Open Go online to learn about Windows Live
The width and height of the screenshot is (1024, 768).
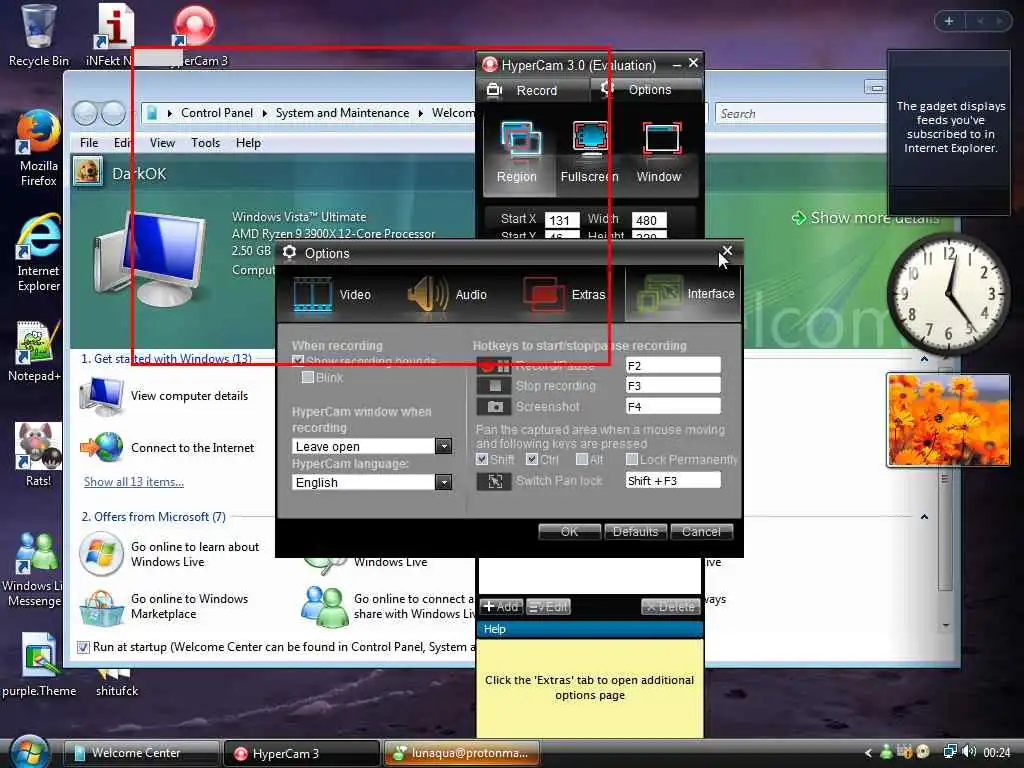coord(170,554)
